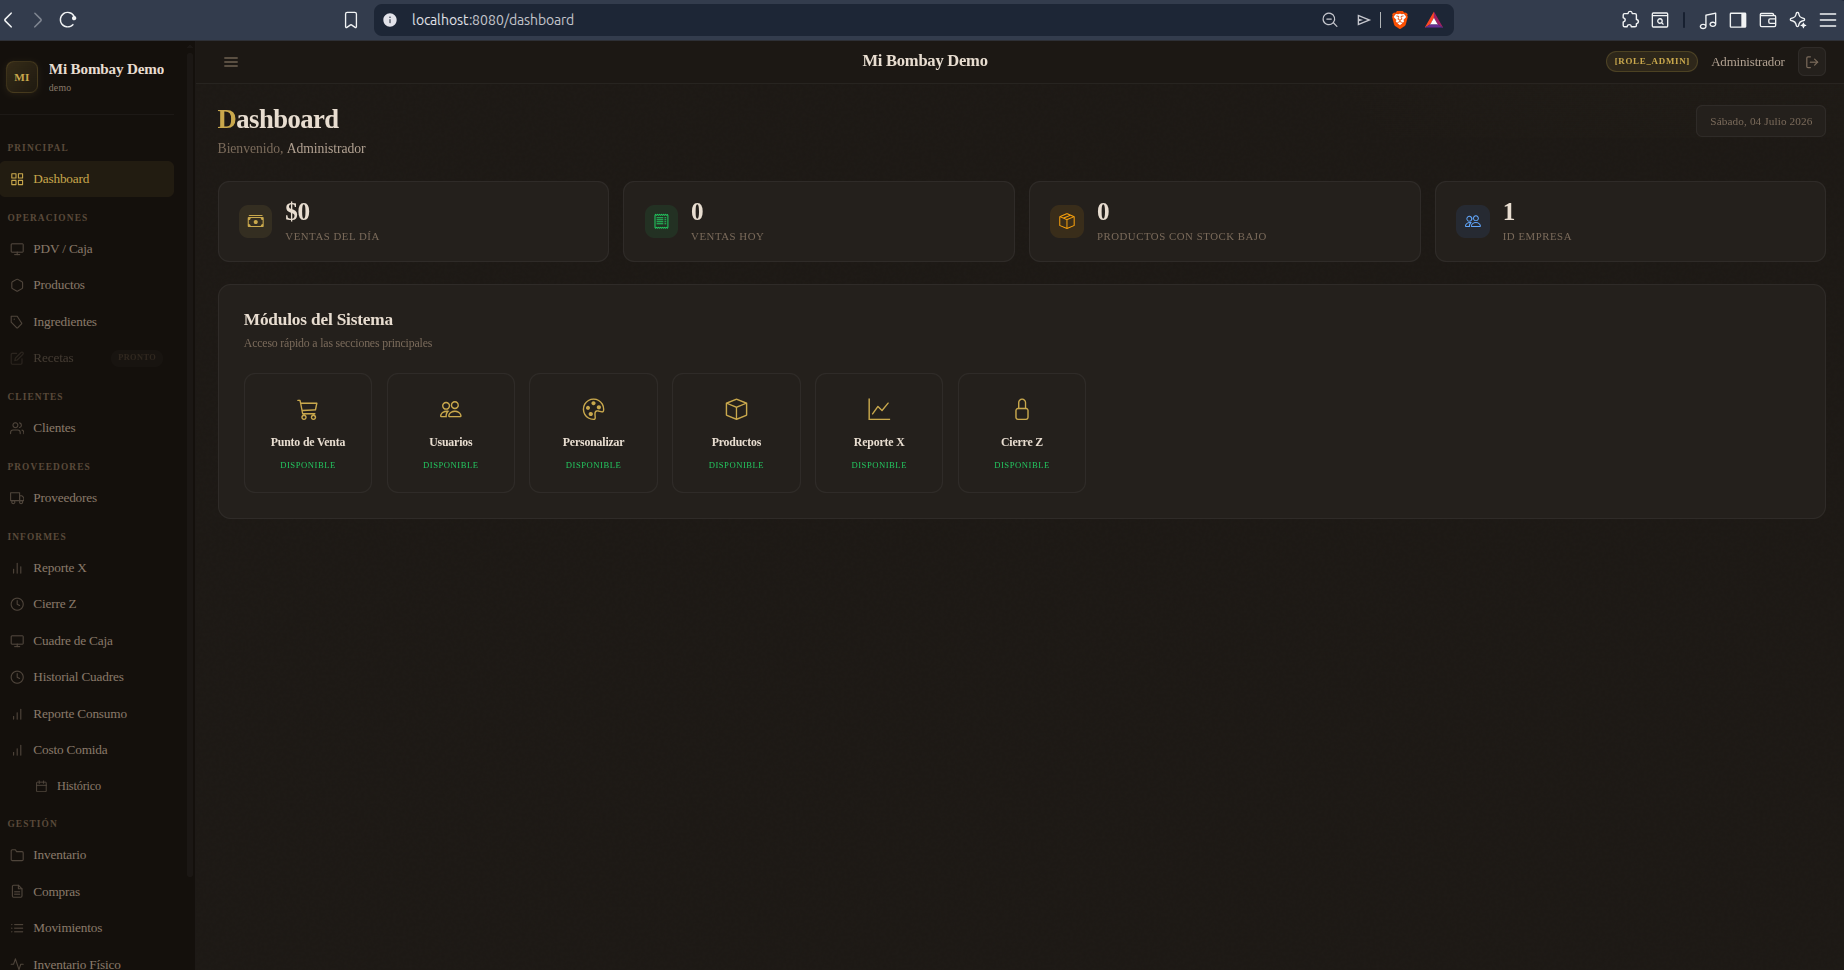
Task: Open the Personalizar palette module
Action: click(x=593, y=433)
